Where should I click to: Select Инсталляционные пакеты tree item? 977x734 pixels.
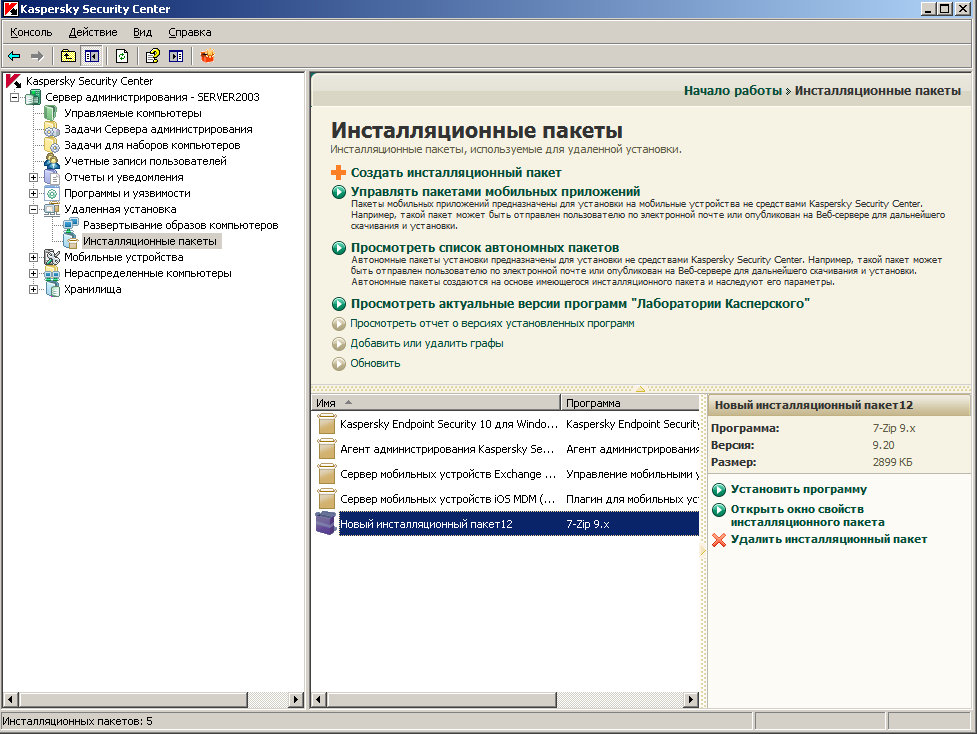pyautogui.click(x=150, y=241)
